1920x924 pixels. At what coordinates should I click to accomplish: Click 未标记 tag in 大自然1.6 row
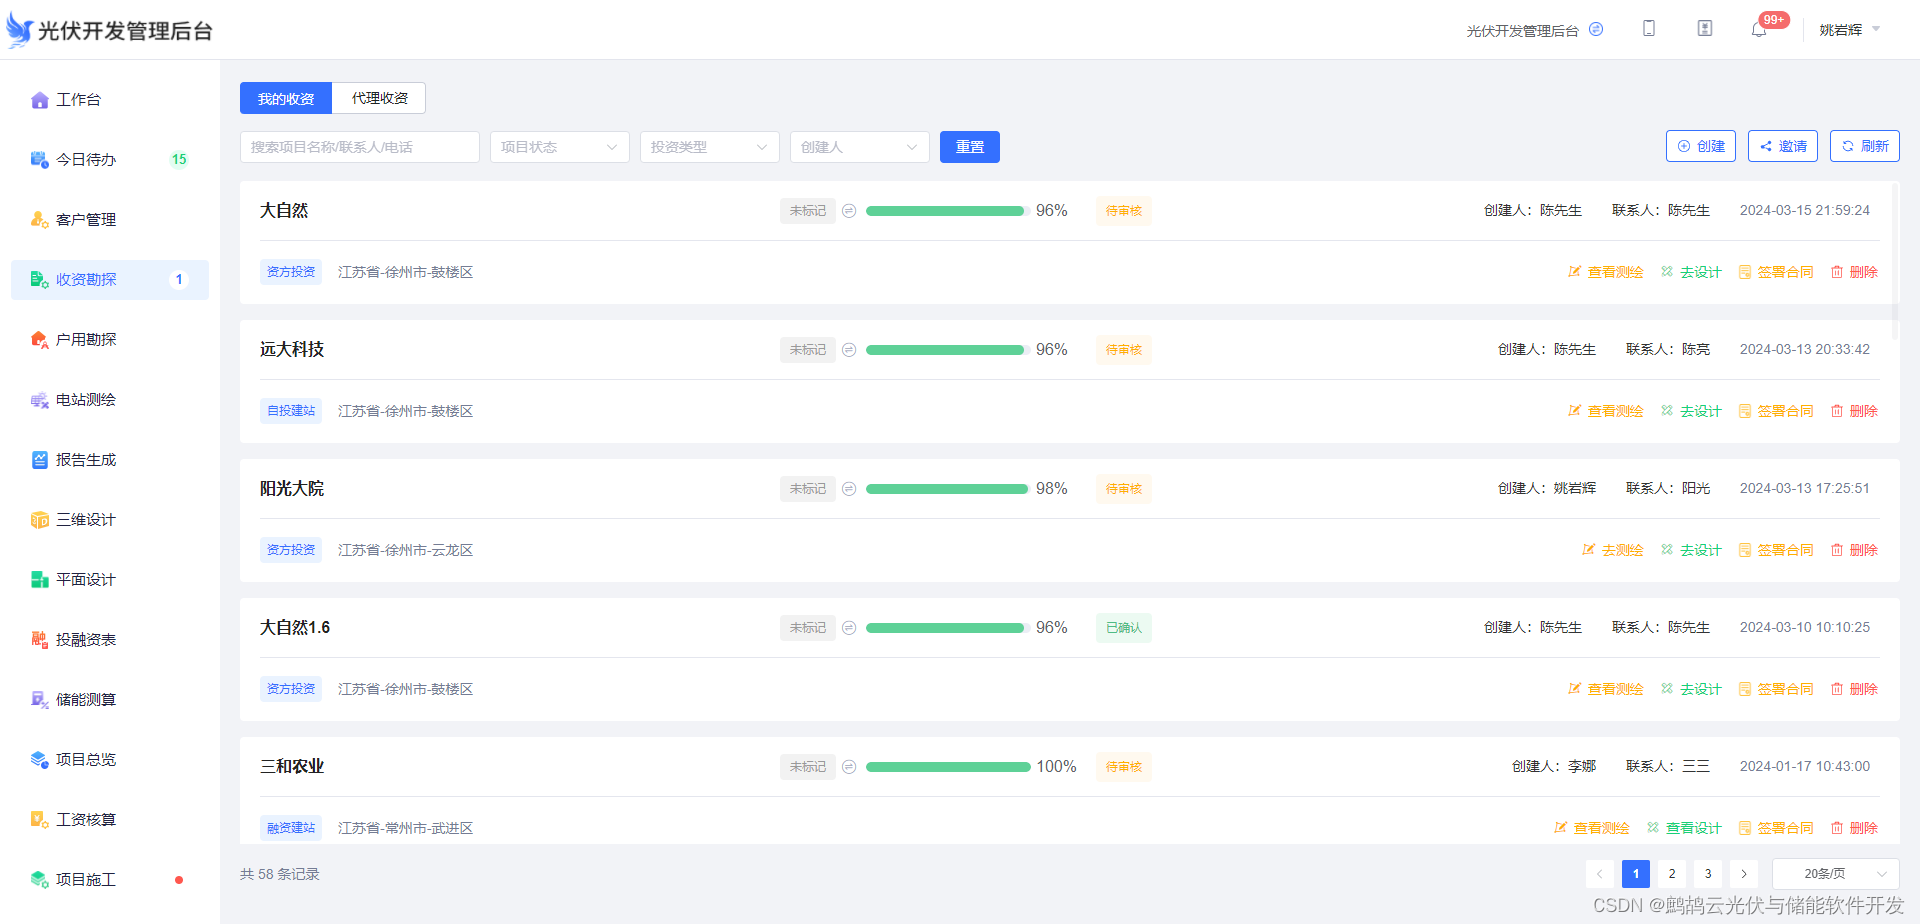(x=808, y=628)
